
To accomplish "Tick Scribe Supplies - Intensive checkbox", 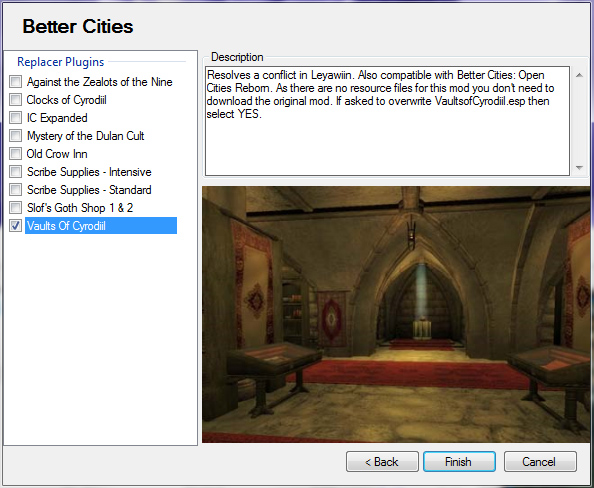I will tap(16, 172).
